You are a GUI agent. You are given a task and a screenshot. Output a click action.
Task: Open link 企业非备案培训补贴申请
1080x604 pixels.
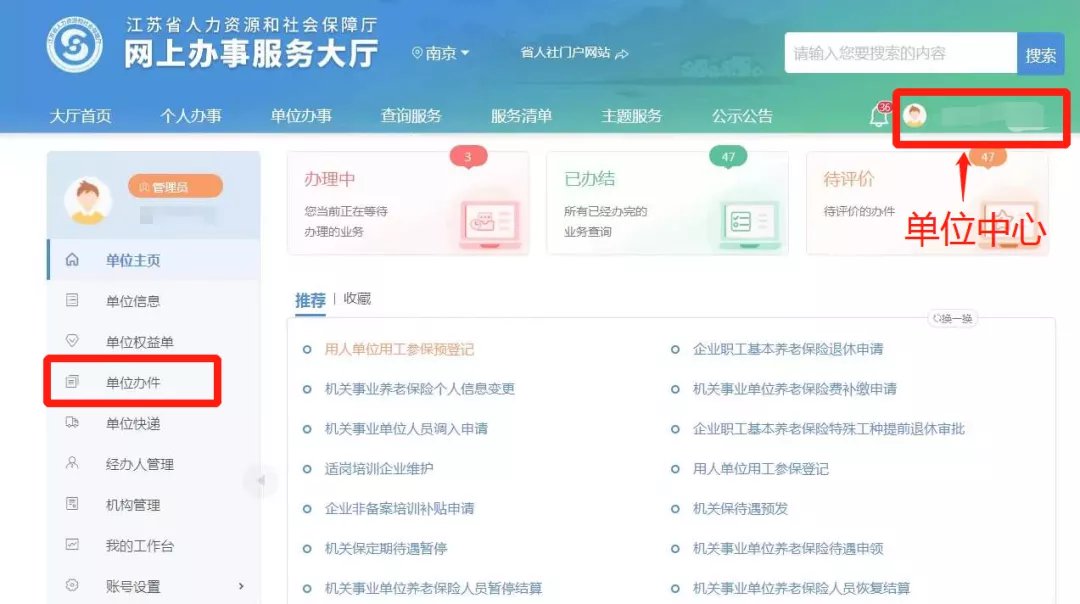pyautogui.click(x=399, y=508)
